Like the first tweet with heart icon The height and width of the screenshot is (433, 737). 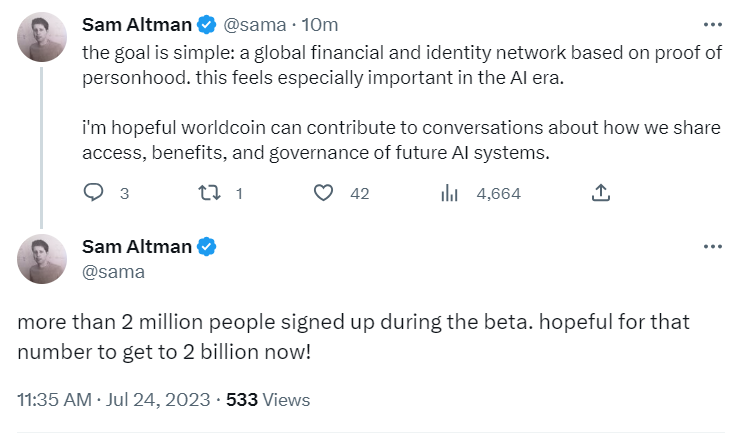point(323,193)
